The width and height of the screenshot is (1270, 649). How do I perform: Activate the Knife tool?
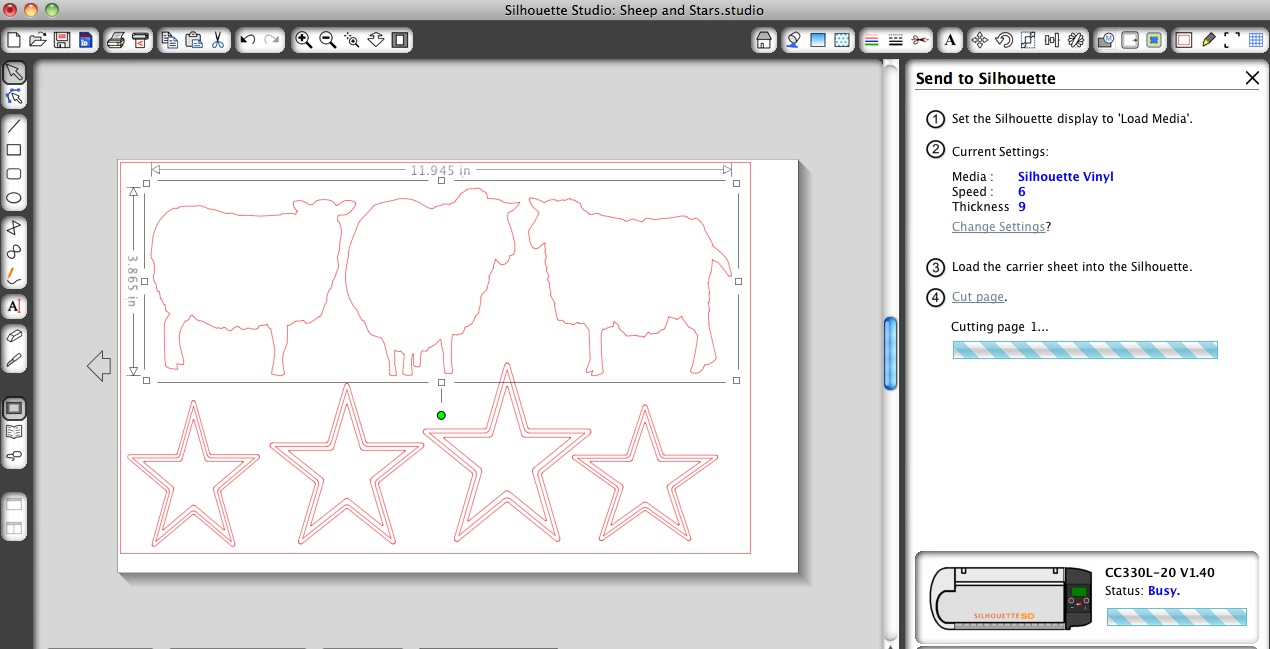point(14,359)
